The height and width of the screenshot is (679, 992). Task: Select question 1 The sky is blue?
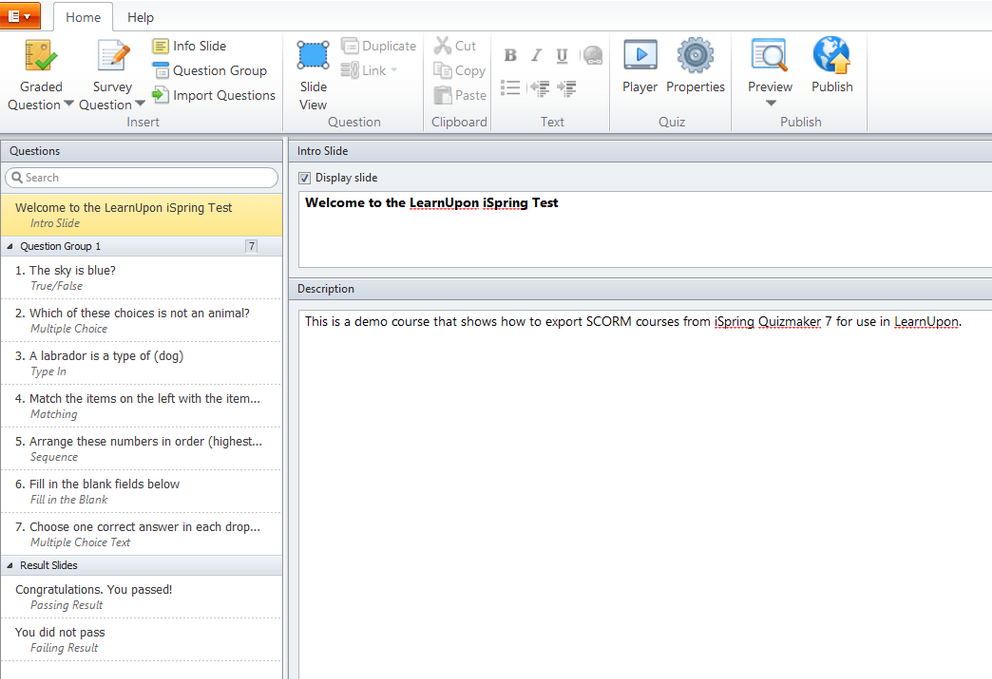141,278
